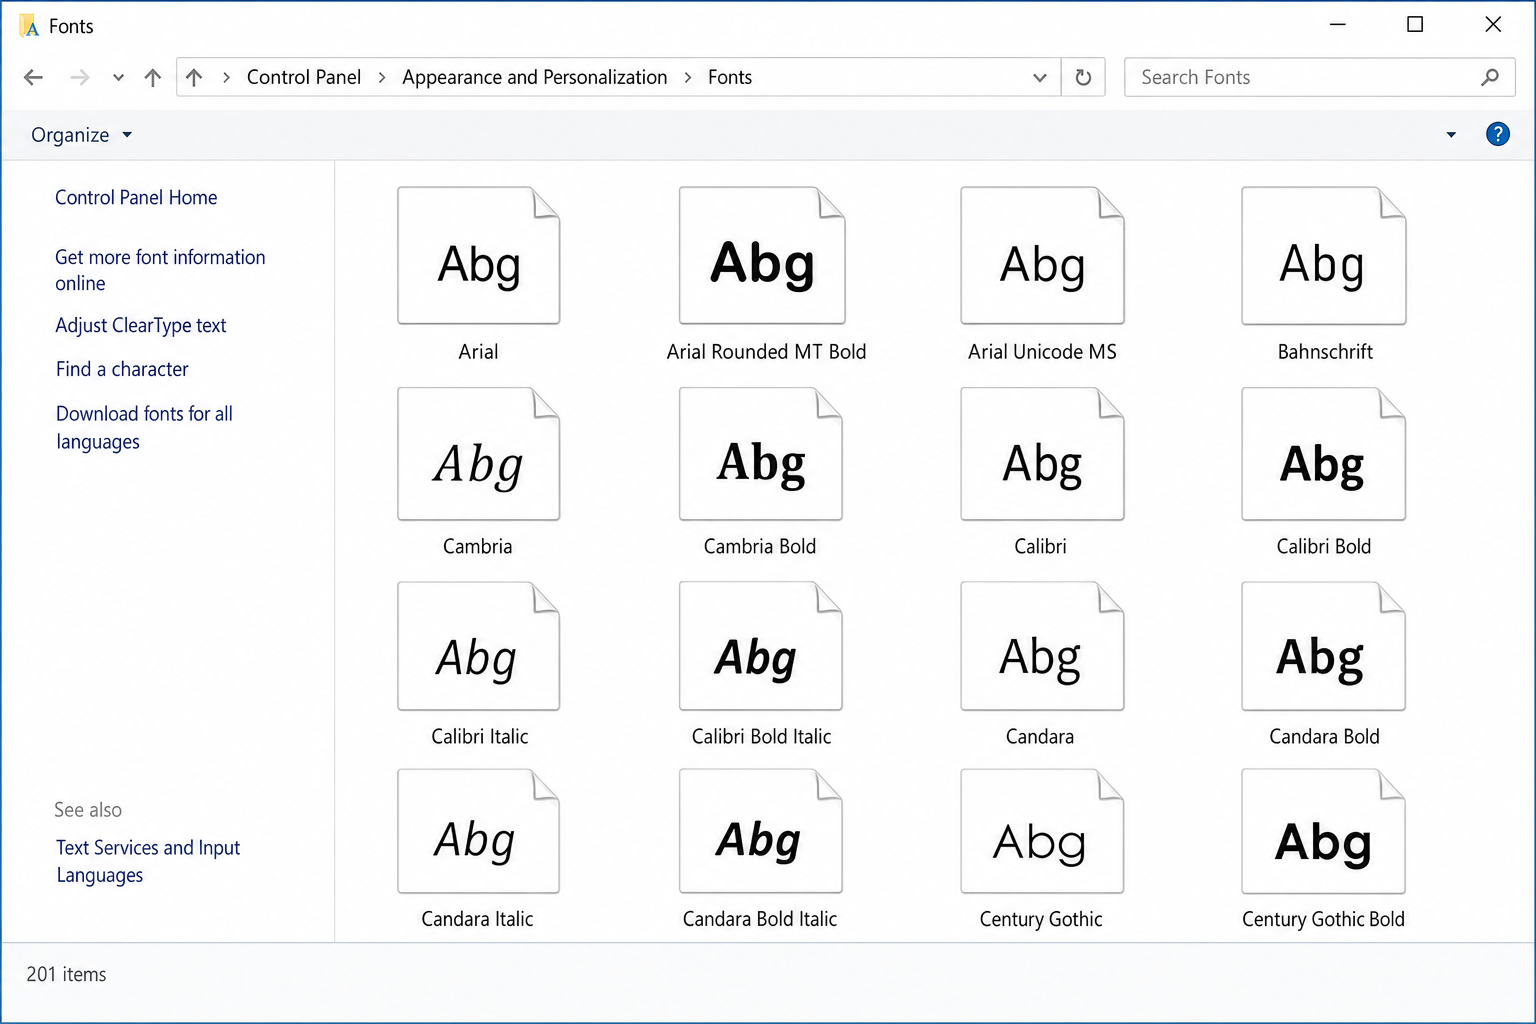Select the Arial font icon
Viewport: 1536px width, 1024px height.
pos(478,255)
